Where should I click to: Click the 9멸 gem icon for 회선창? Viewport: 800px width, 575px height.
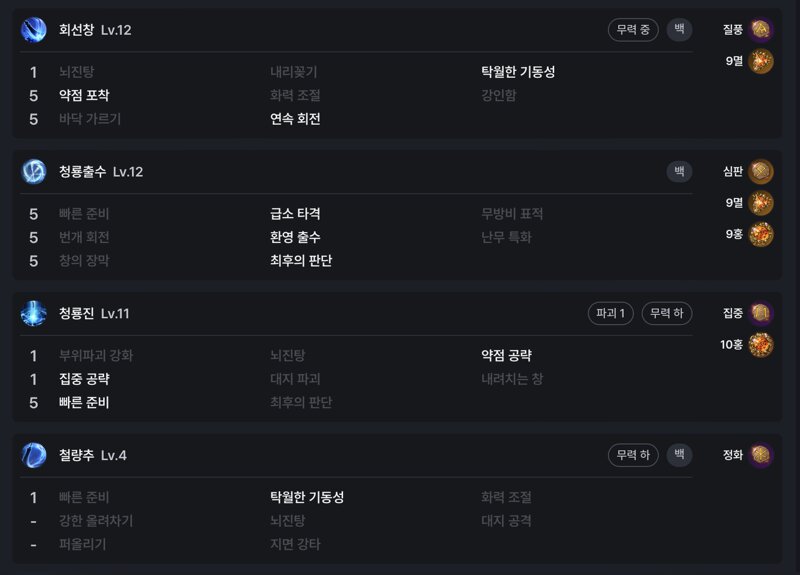coord(761,61)
